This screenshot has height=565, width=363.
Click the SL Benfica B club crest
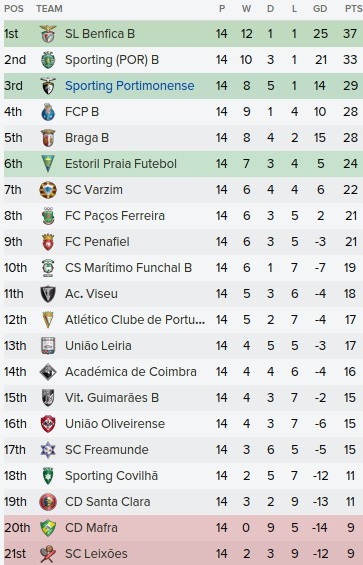coord(48,34)
